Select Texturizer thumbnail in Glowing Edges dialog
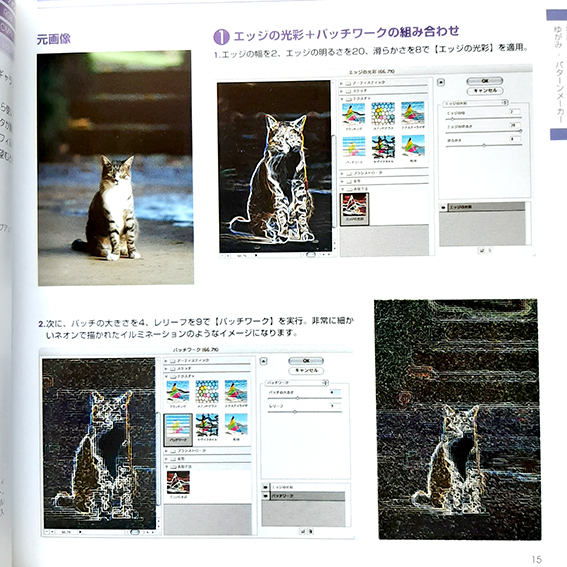 click(413, 113)
